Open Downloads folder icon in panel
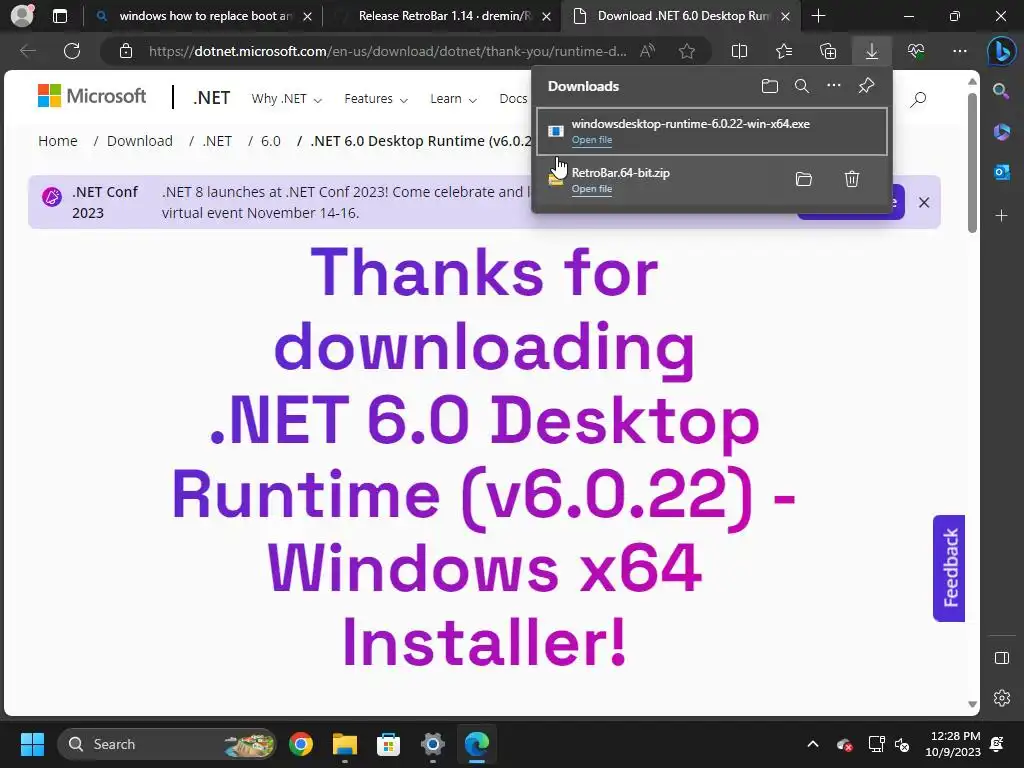The image size is (1024, 768). tap(770, 86)
